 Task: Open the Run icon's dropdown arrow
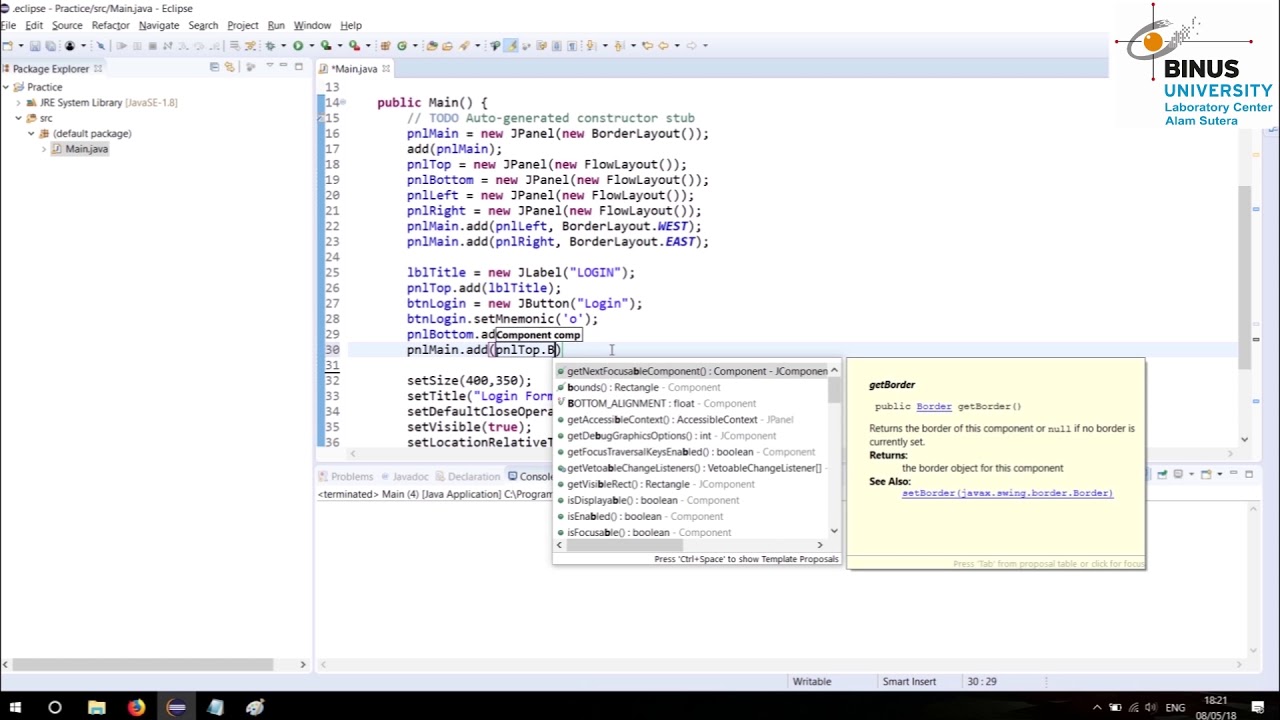click(310, 46)
